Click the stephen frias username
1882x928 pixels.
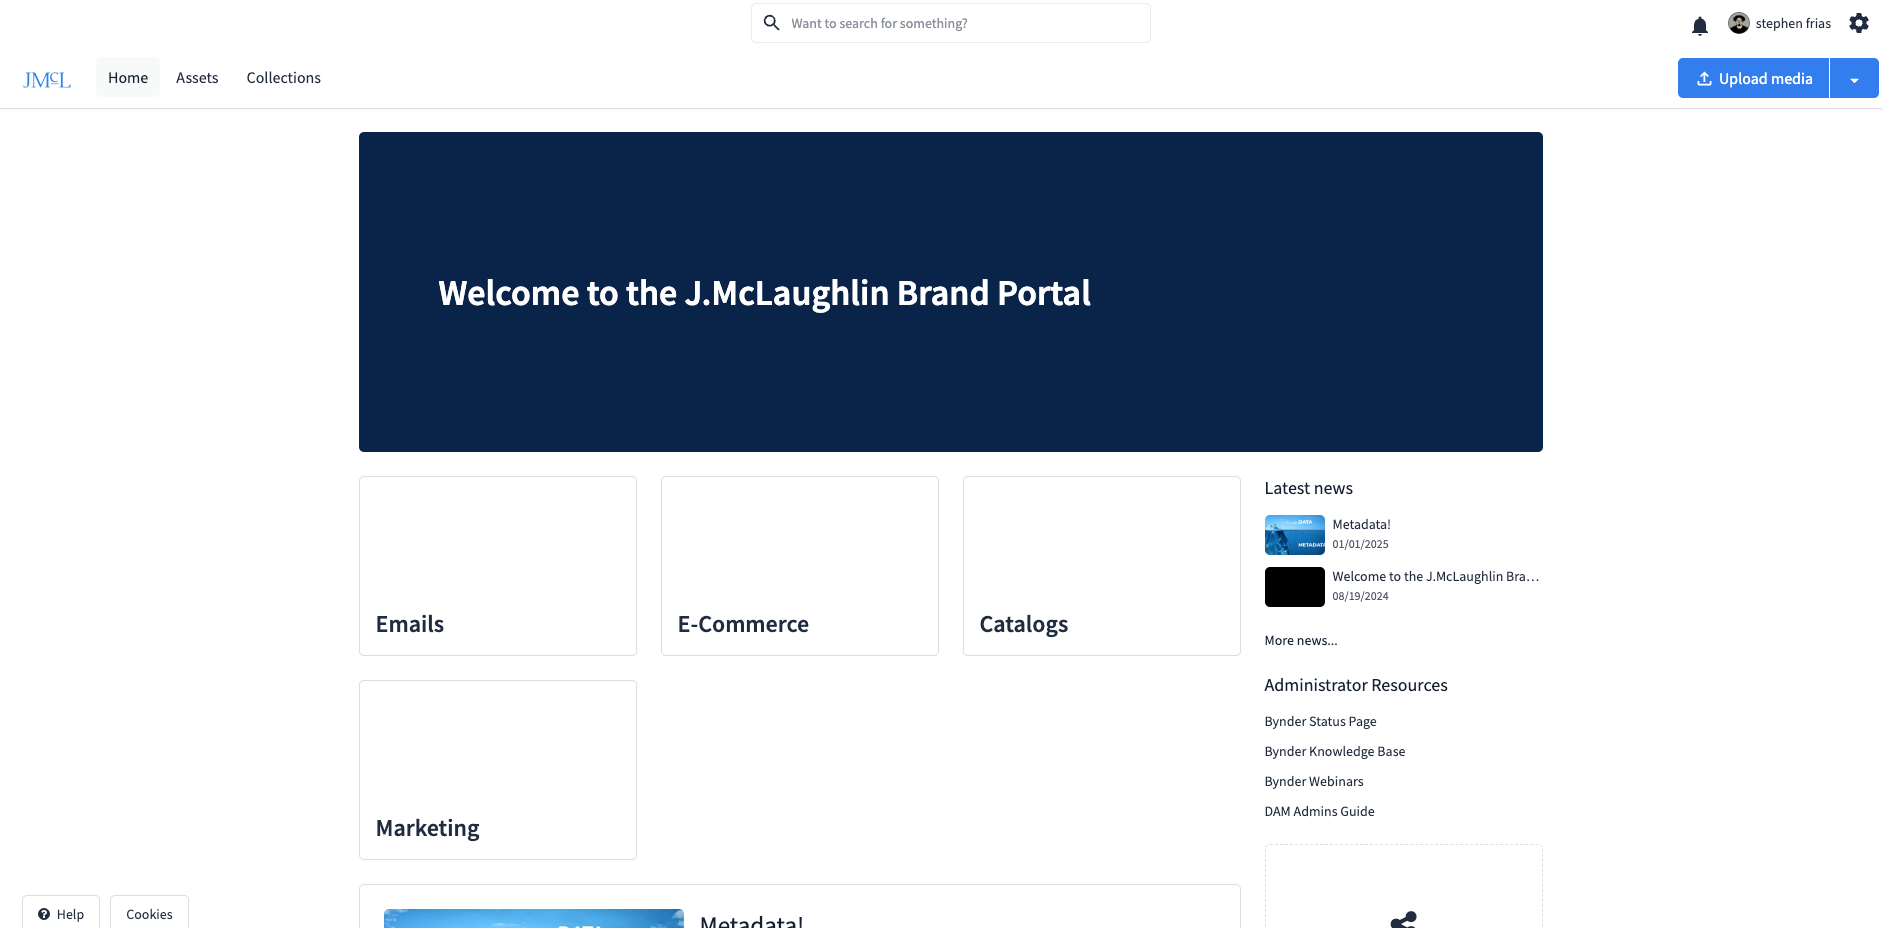[1793, 24]
